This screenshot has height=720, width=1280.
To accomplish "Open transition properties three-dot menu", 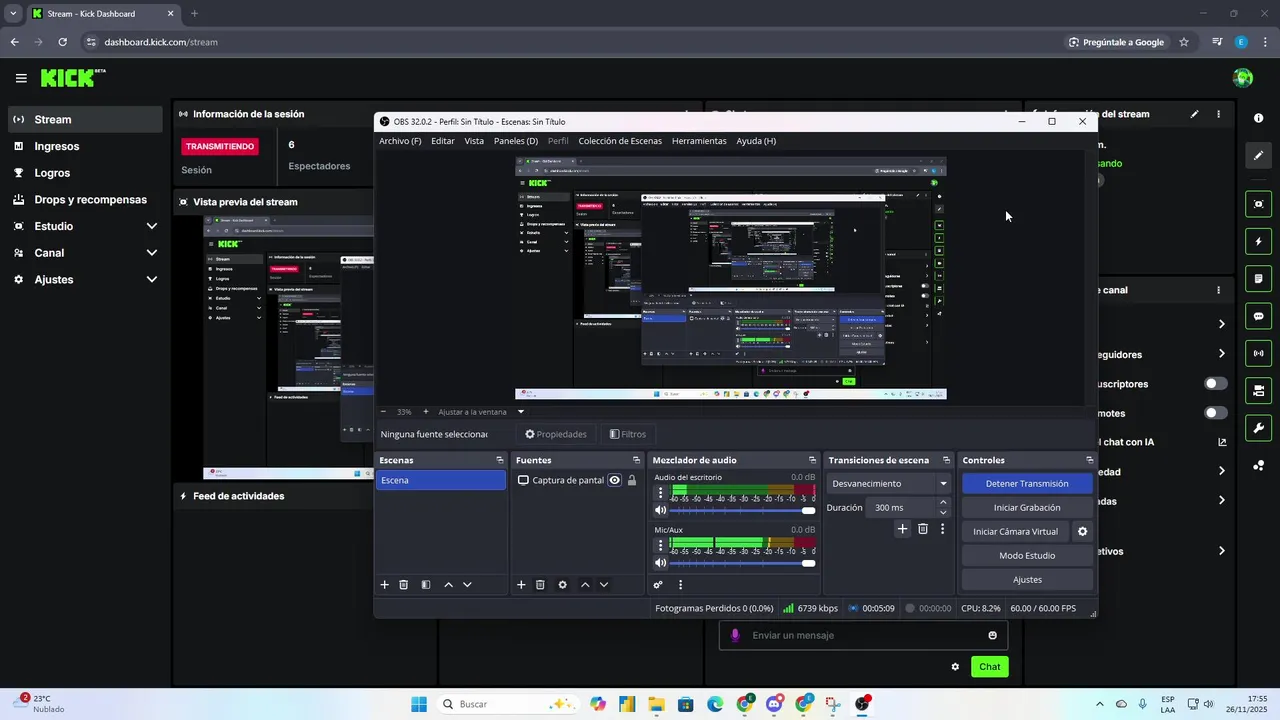I will (x=942, y=529).
